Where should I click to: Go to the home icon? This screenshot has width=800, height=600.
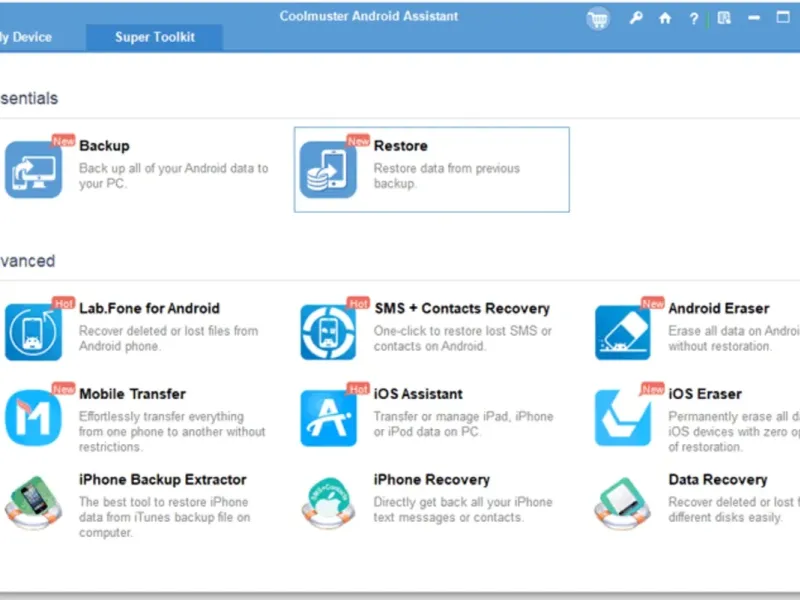coord(664,18)
